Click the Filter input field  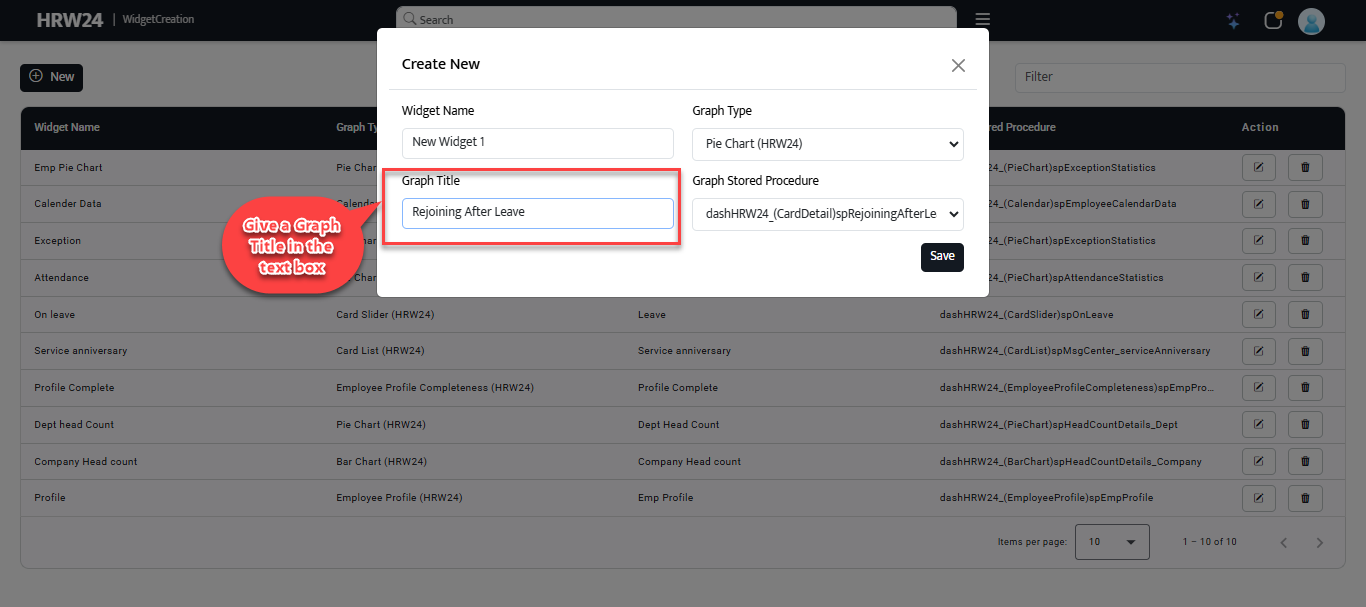point(1180,77)
